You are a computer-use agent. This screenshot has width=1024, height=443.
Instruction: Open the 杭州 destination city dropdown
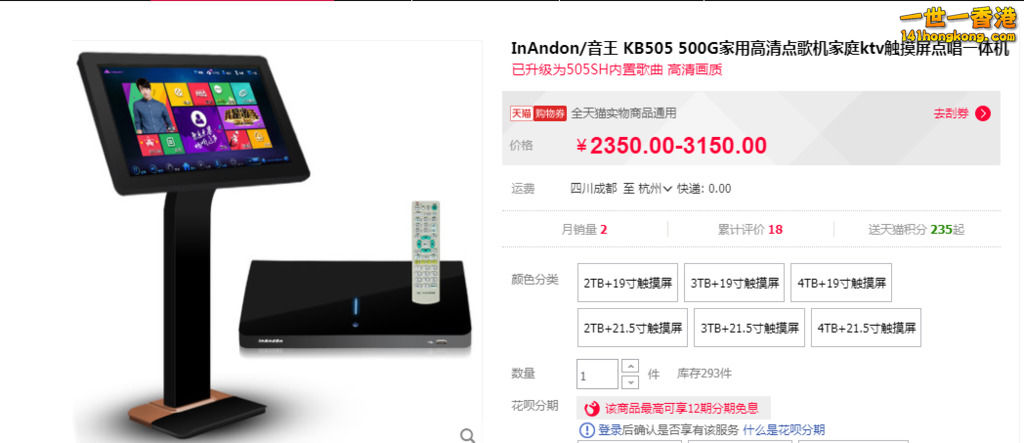click(655, 189)
